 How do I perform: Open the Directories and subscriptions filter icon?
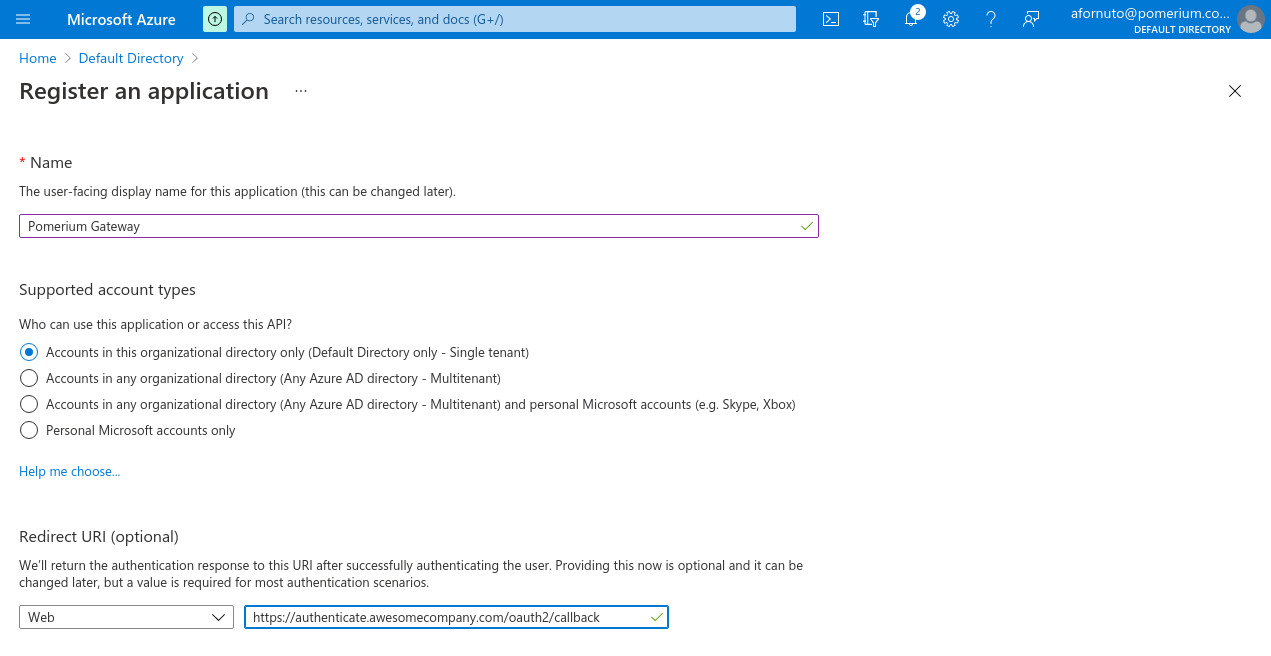coord(871,19)
